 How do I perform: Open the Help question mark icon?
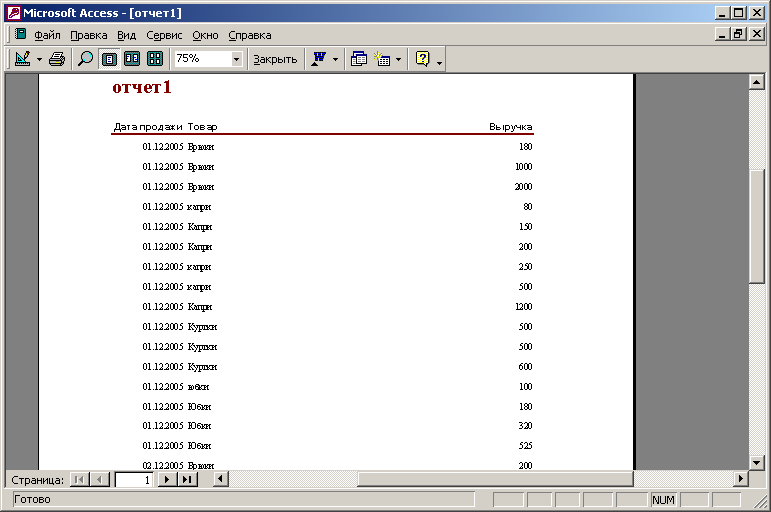point(422,59)
